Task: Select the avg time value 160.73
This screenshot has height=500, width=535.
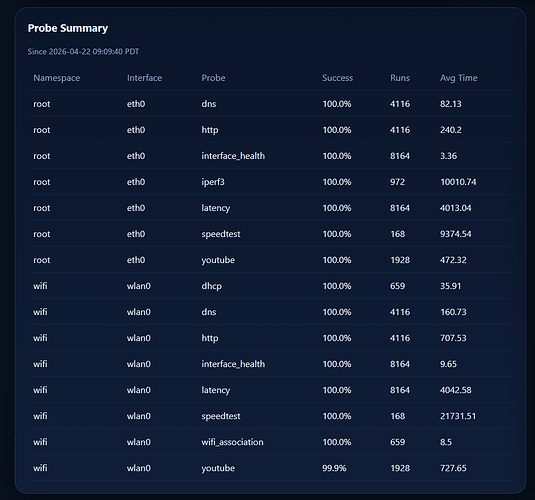Action: [453, 312]
